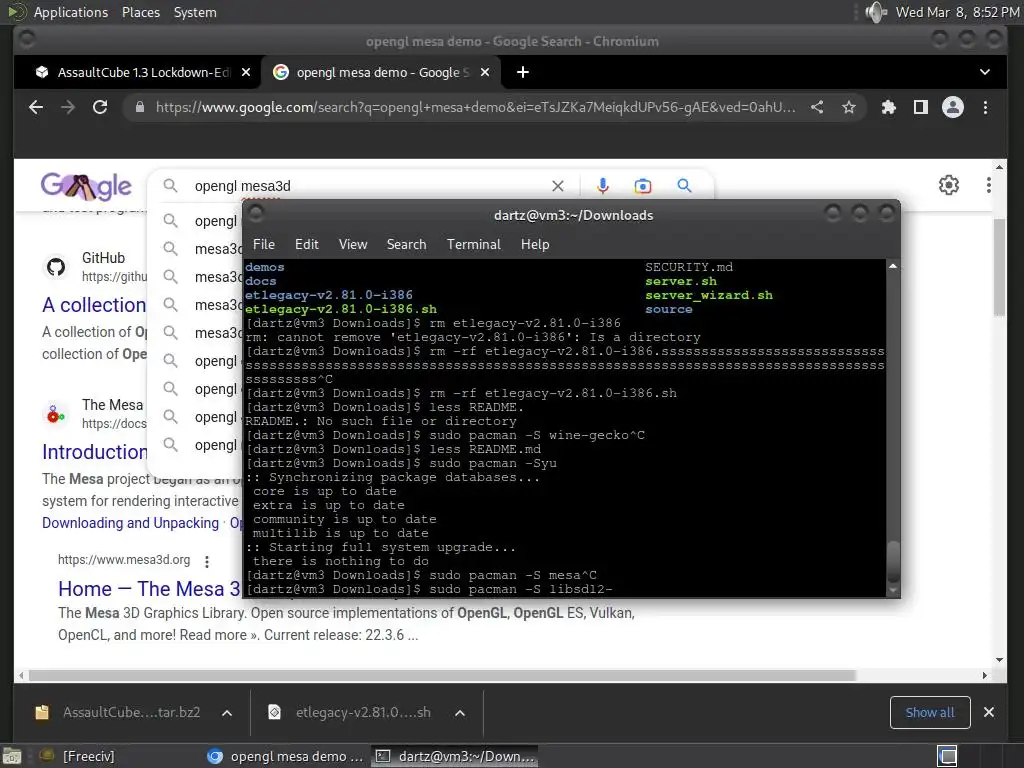
Task: Open options dots beside mesa3d.org URL
Action: pos(207,561)
